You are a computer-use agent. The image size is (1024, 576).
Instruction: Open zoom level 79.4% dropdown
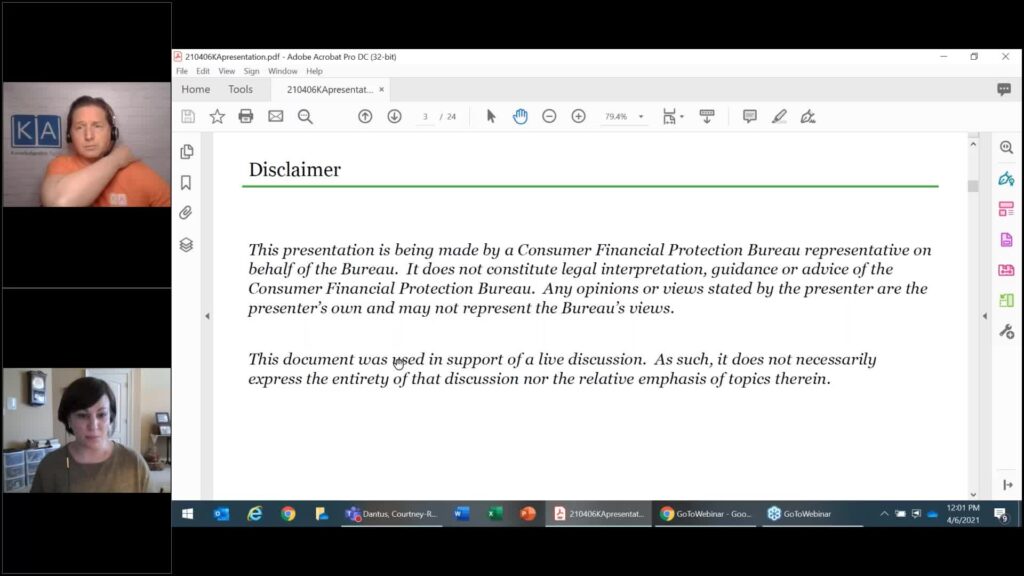pos(624,116)
